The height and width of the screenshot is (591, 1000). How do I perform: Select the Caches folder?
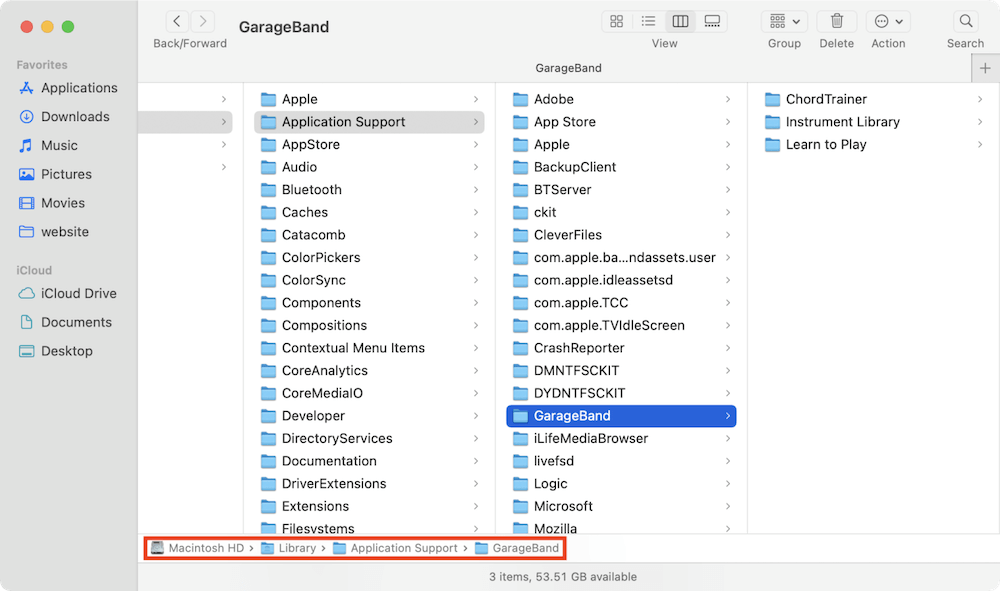tap(304, 212)
